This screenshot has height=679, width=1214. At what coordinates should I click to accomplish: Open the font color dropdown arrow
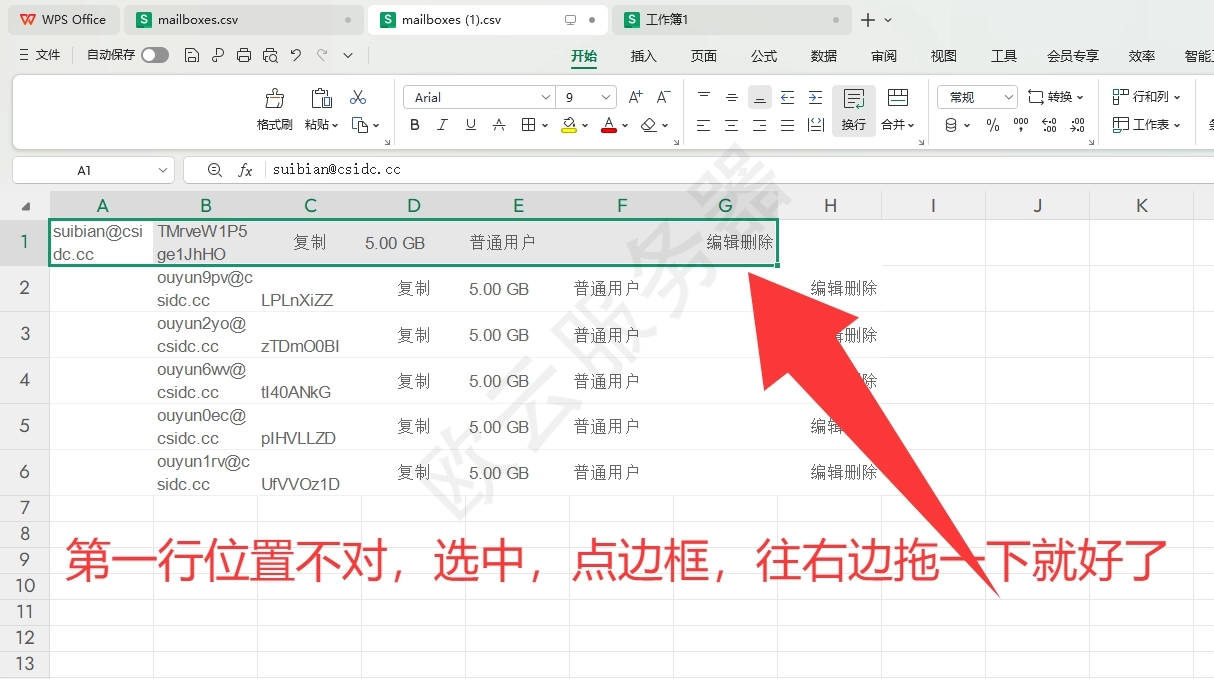(625, 125)
